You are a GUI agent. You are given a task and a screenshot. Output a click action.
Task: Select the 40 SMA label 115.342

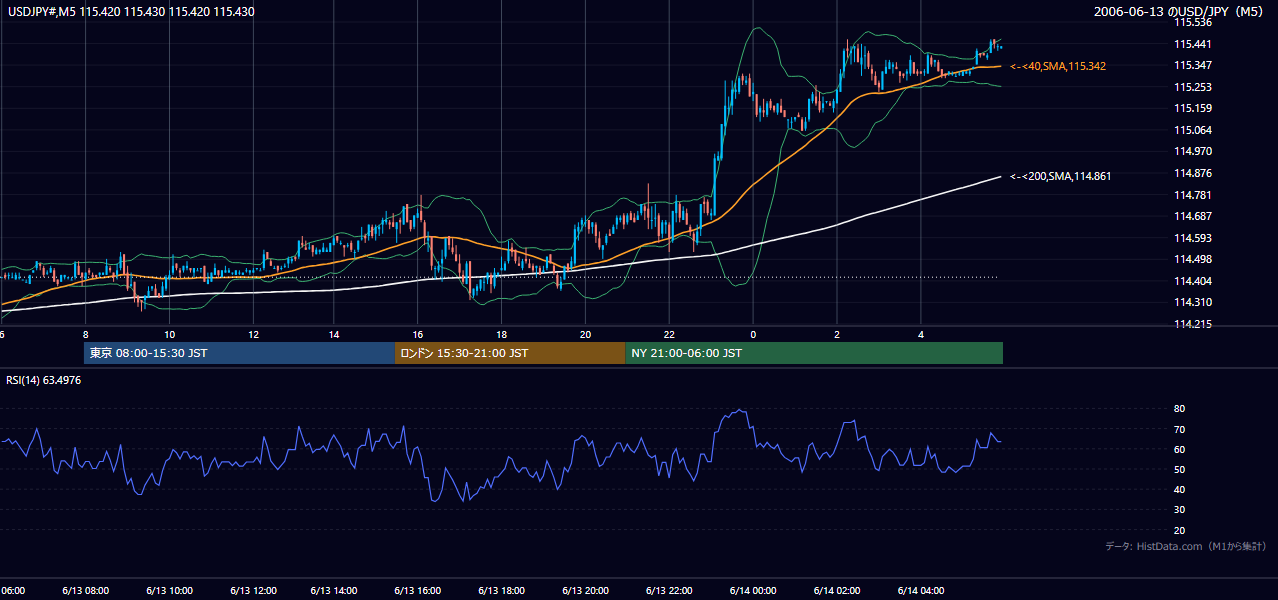point(1058,66)
